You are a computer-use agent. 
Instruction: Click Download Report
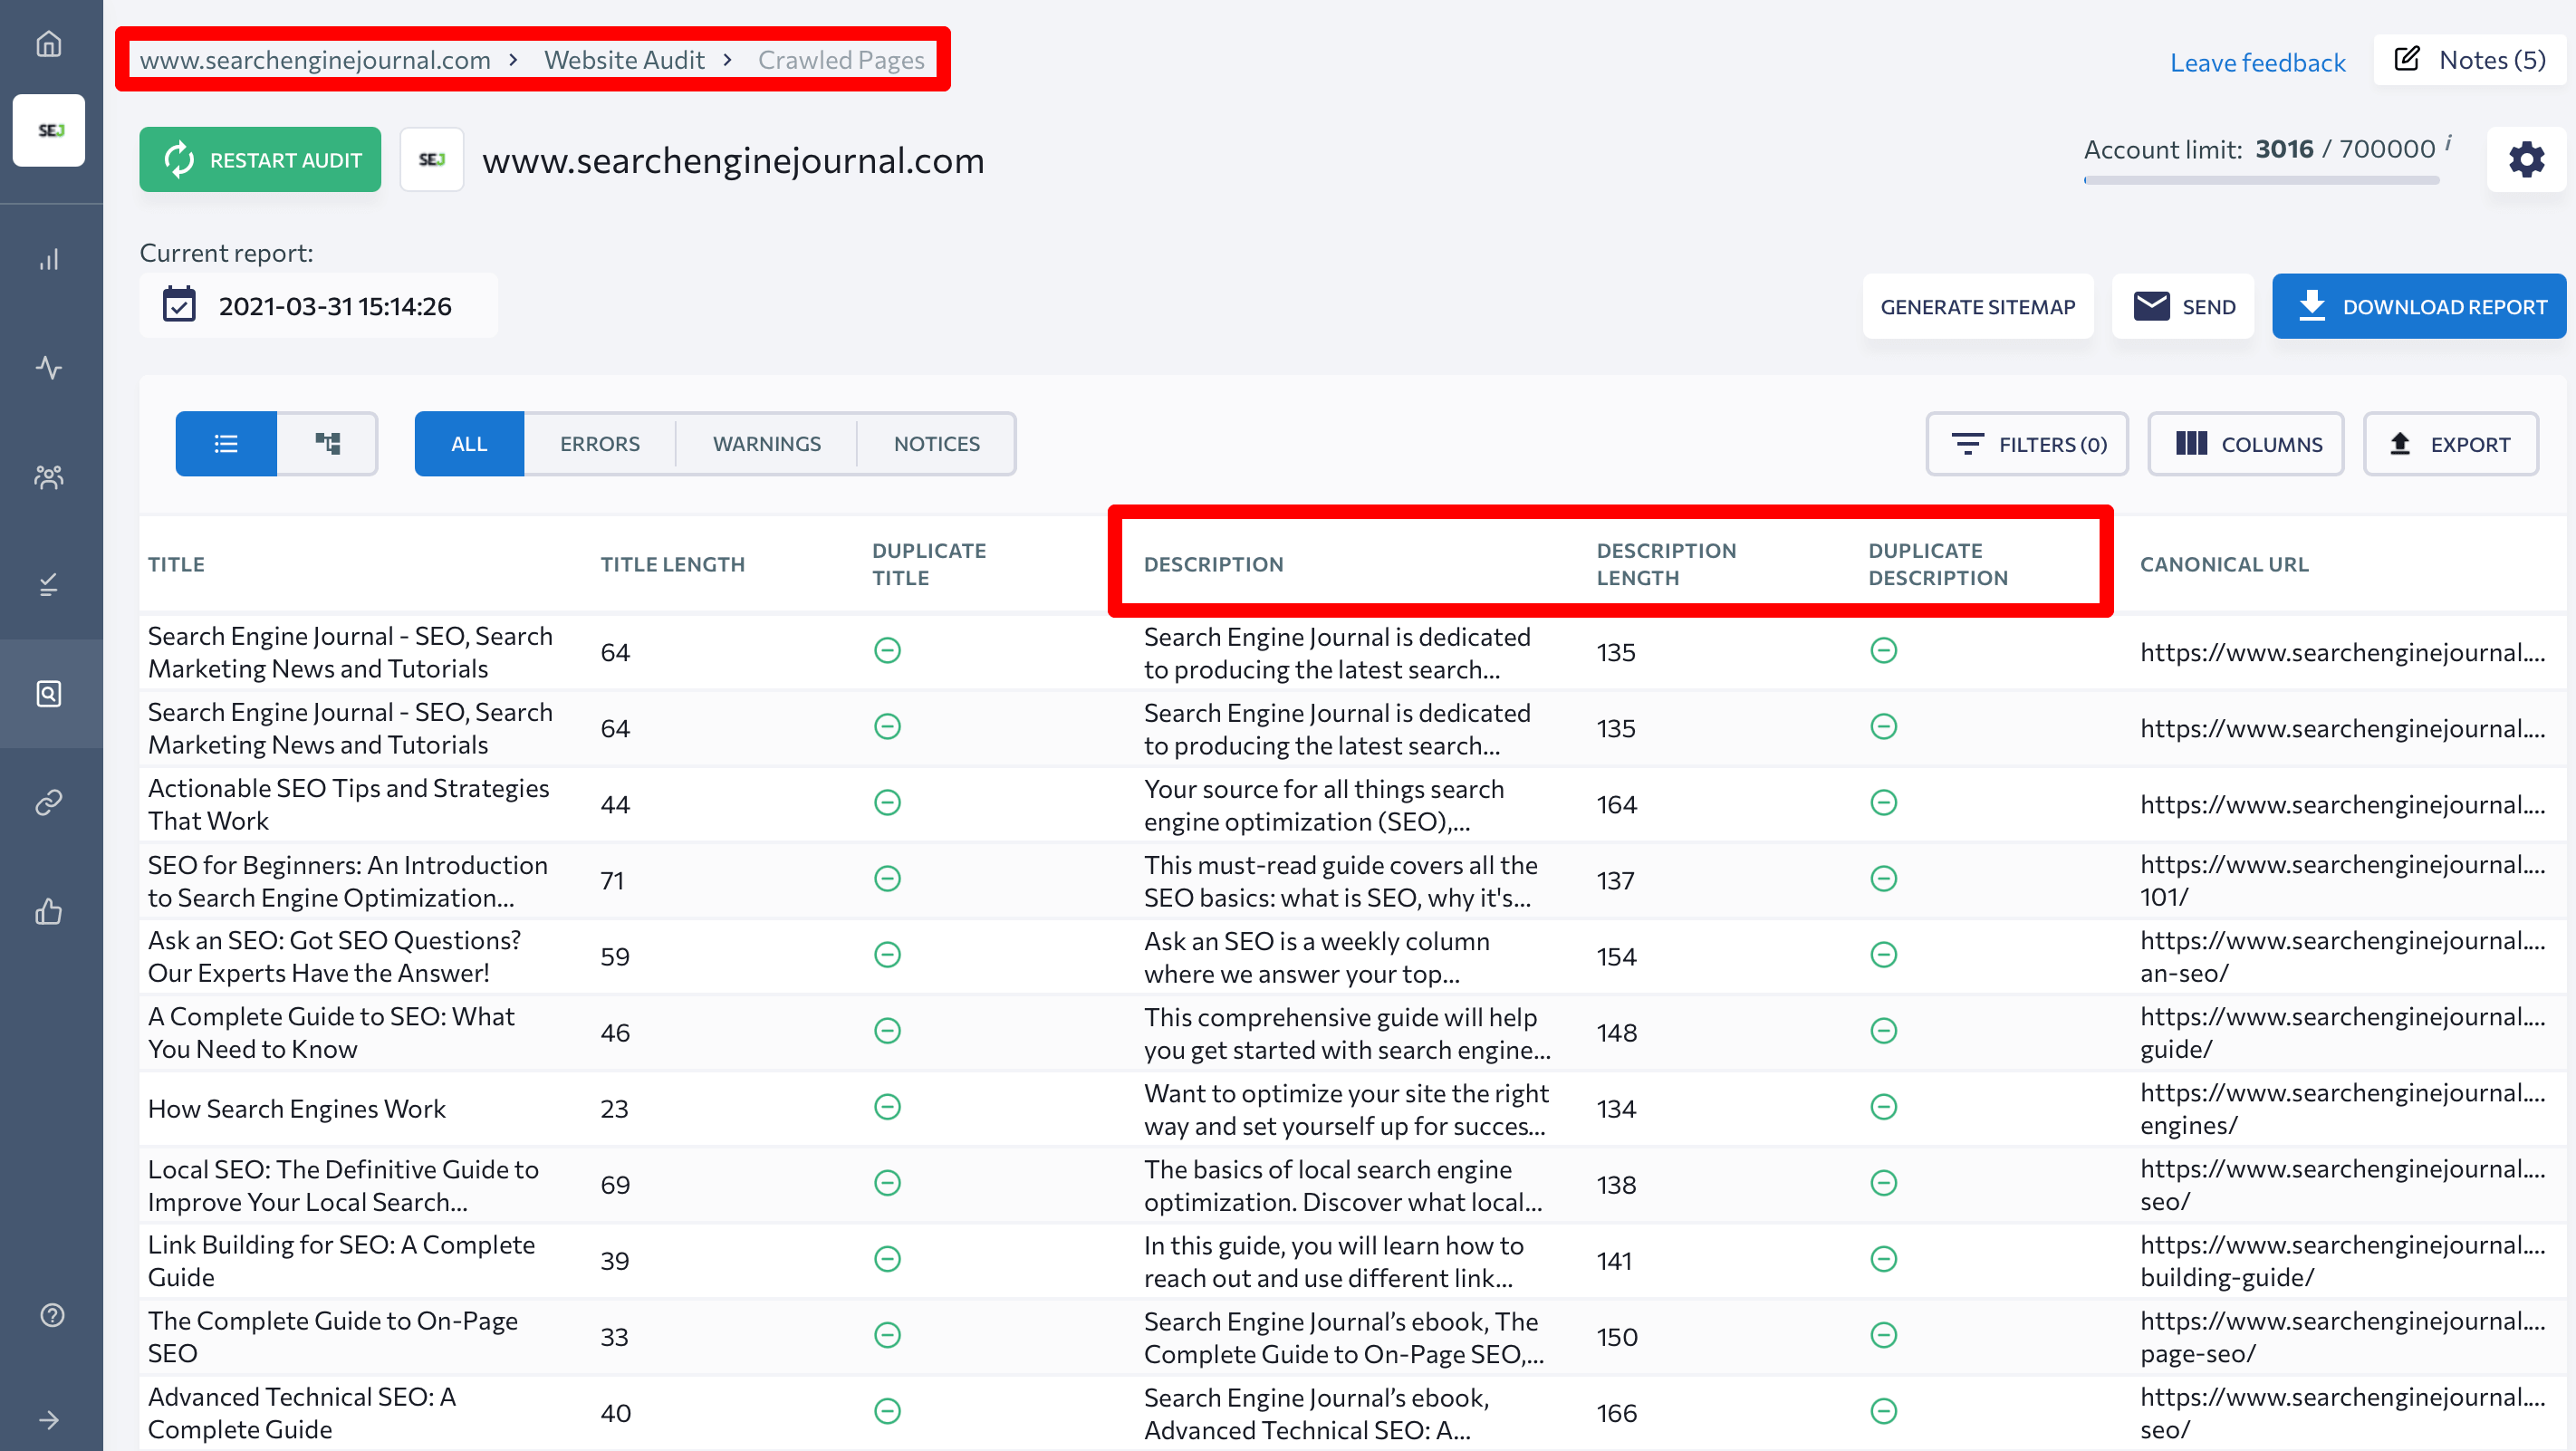(x=2419, y=306)
